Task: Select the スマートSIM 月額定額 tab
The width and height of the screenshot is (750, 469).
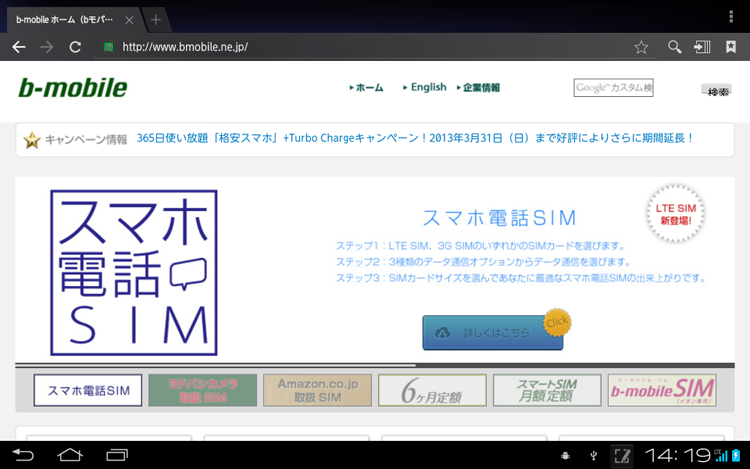Action: (547, 391)
